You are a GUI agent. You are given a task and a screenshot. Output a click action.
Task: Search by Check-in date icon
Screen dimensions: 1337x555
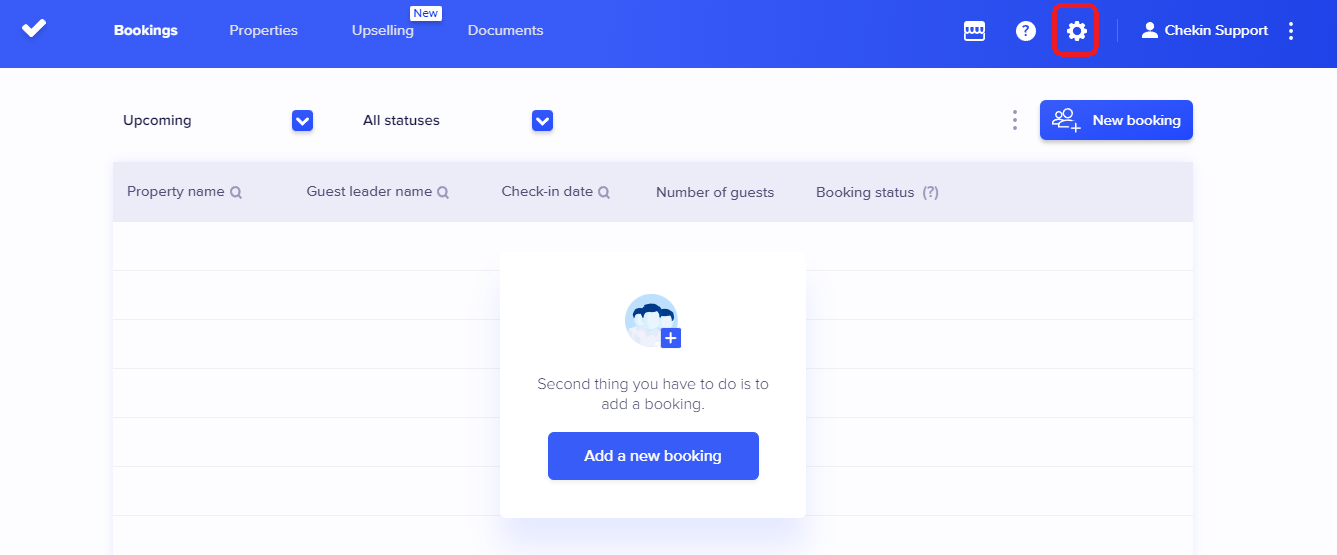pyautogui.click(x=604, y=193)
